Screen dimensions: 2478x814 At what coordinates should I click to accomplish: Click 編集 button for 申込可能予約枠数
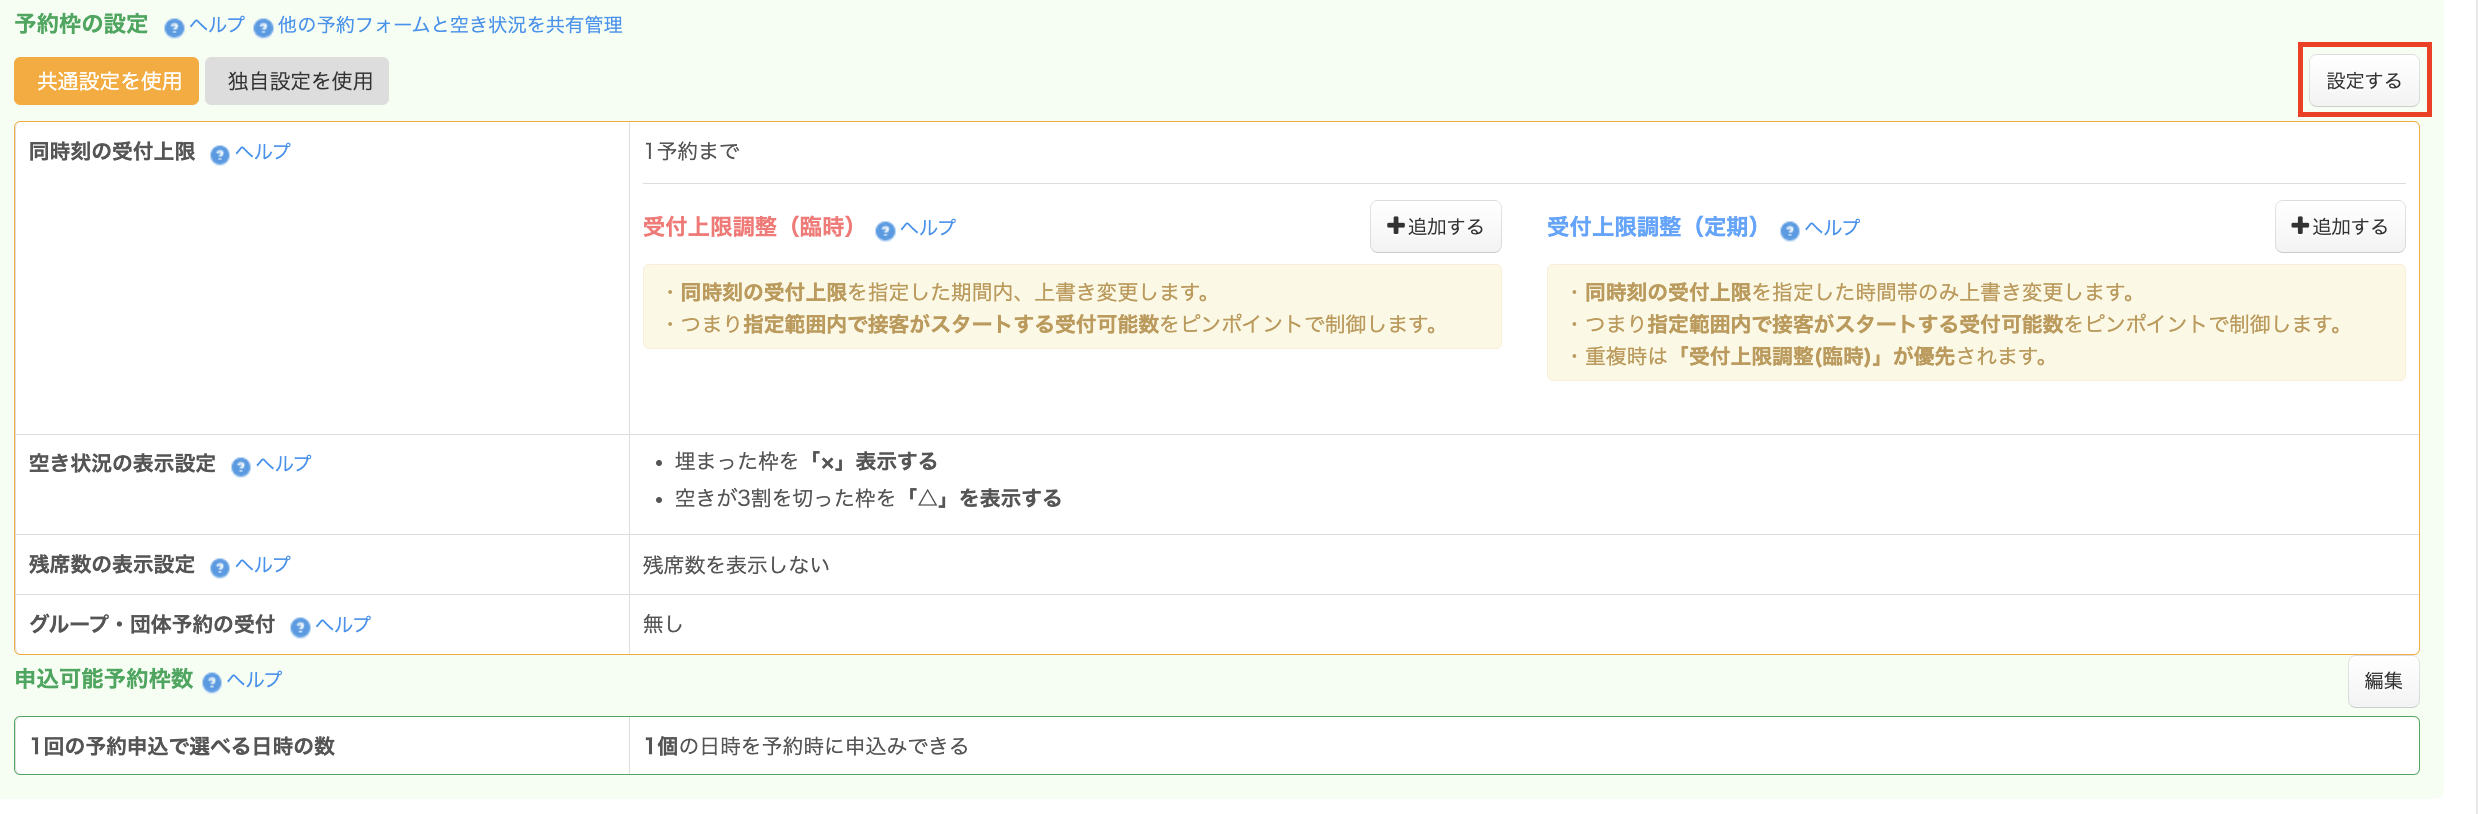(2383, 681)
